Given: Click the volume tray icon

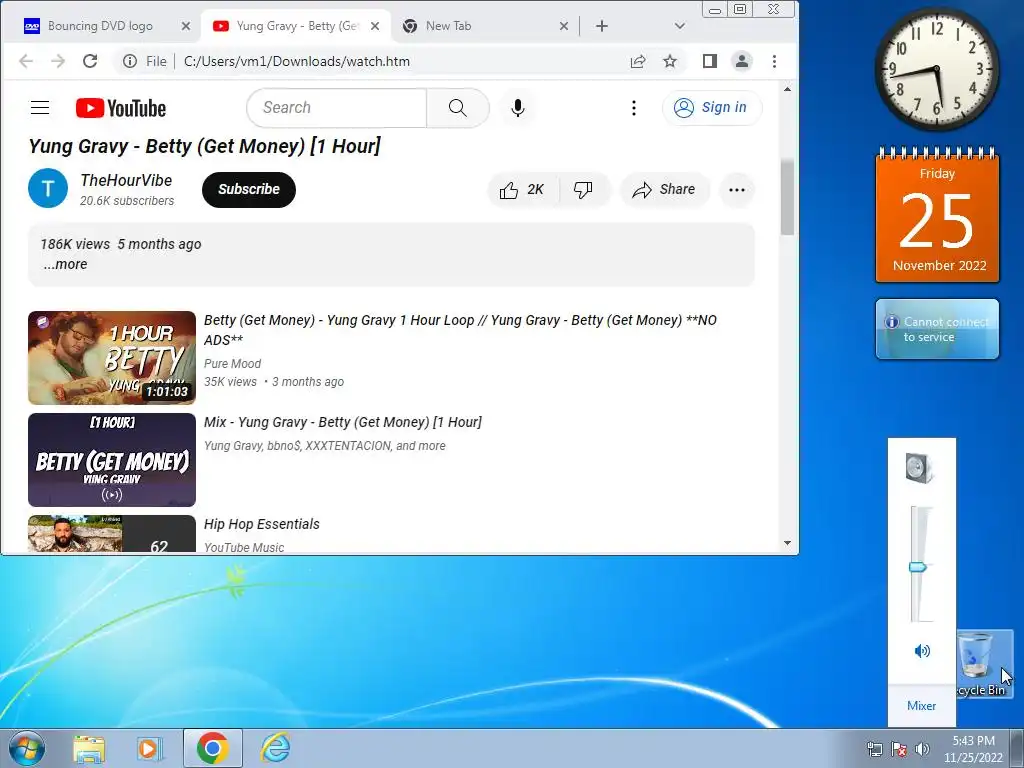Looking at the screenshot, I should click(x=922, y=749).
